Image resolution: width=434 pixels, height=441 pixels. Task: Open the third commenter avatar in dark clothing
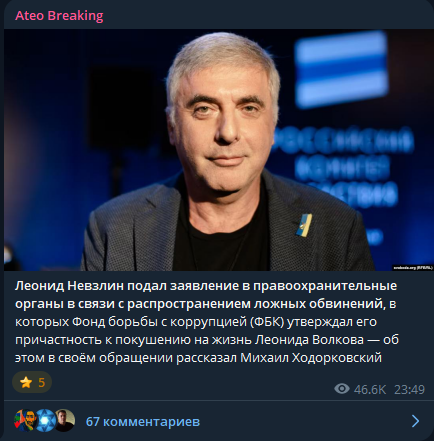[64, 420]
